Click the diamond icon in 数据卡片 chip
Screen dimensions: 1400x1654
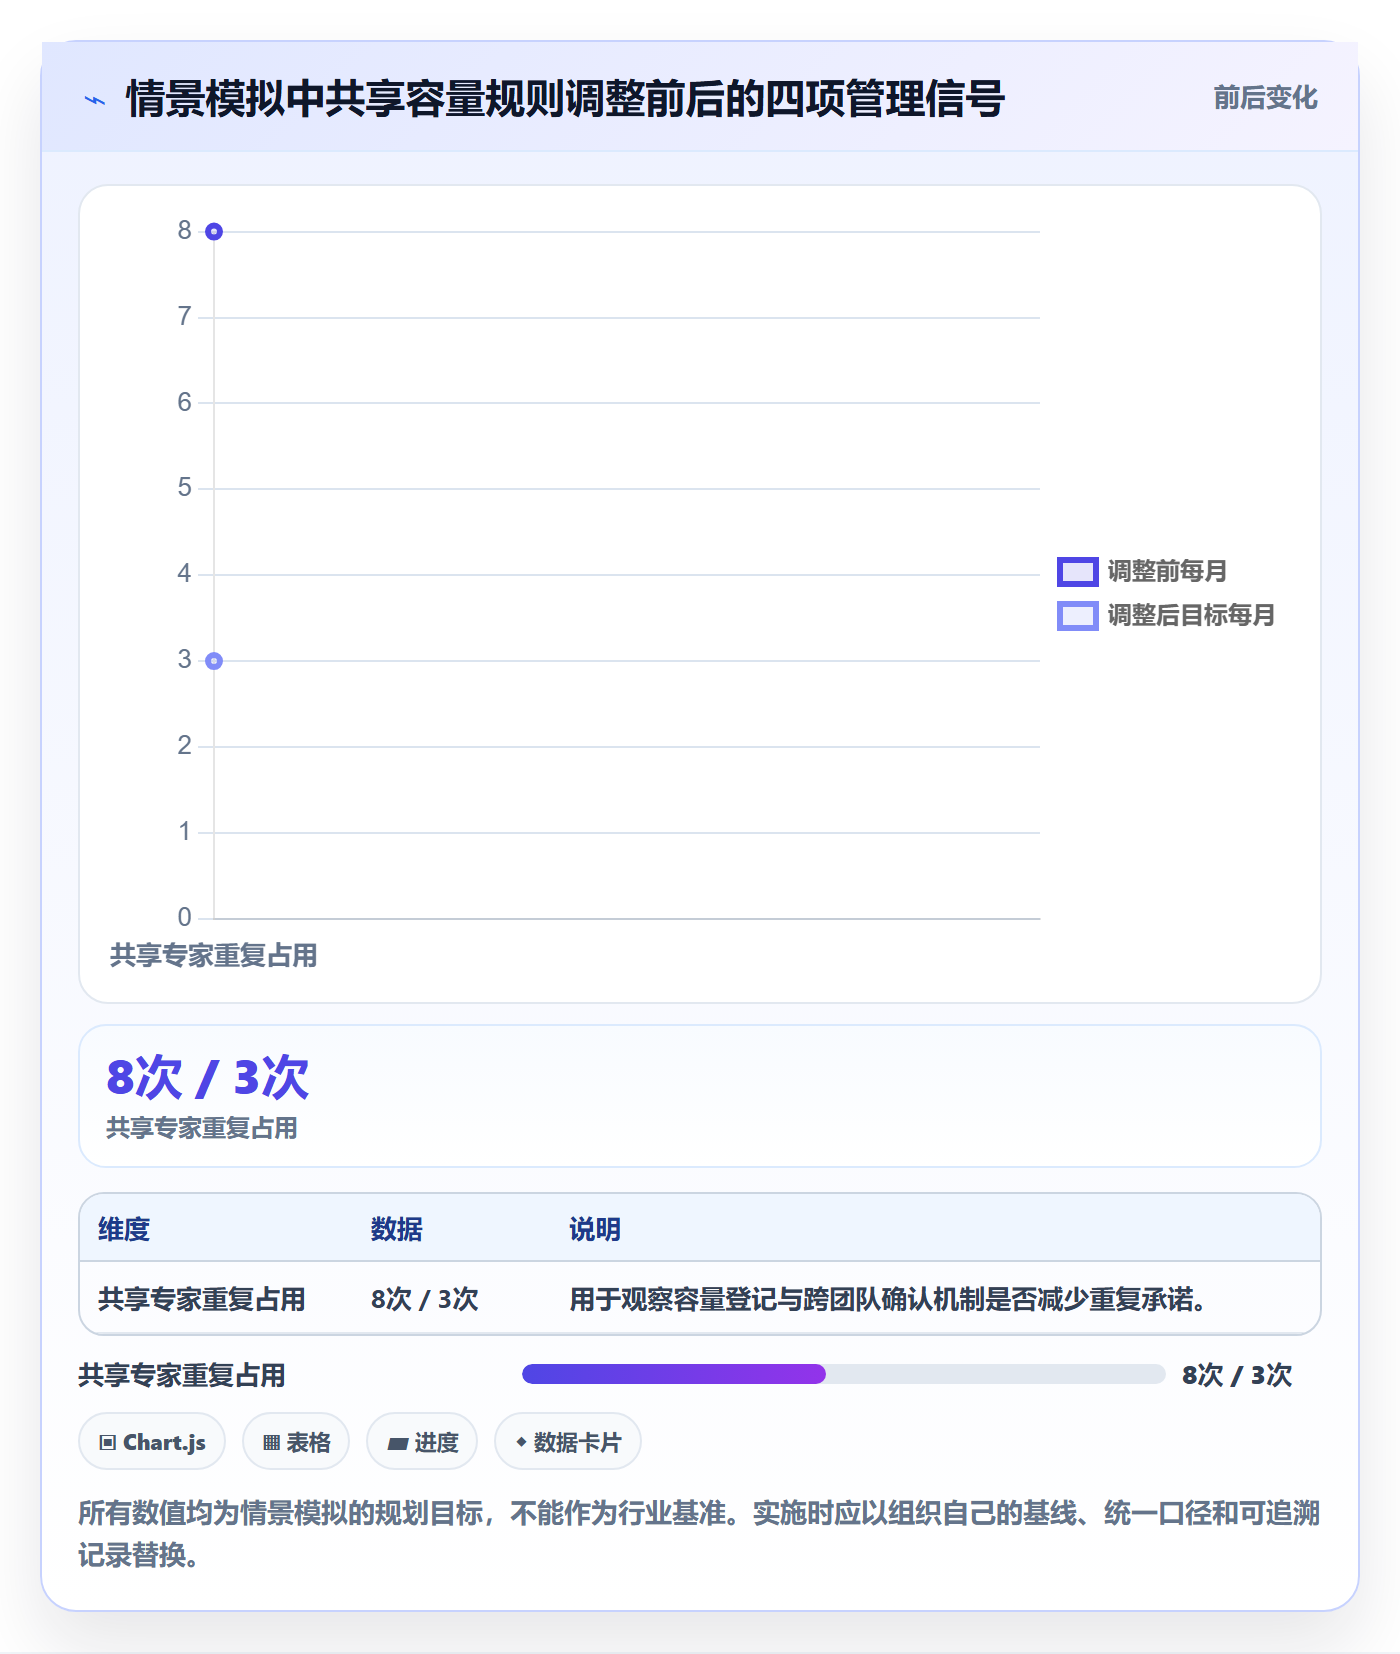pos(521,1442)
